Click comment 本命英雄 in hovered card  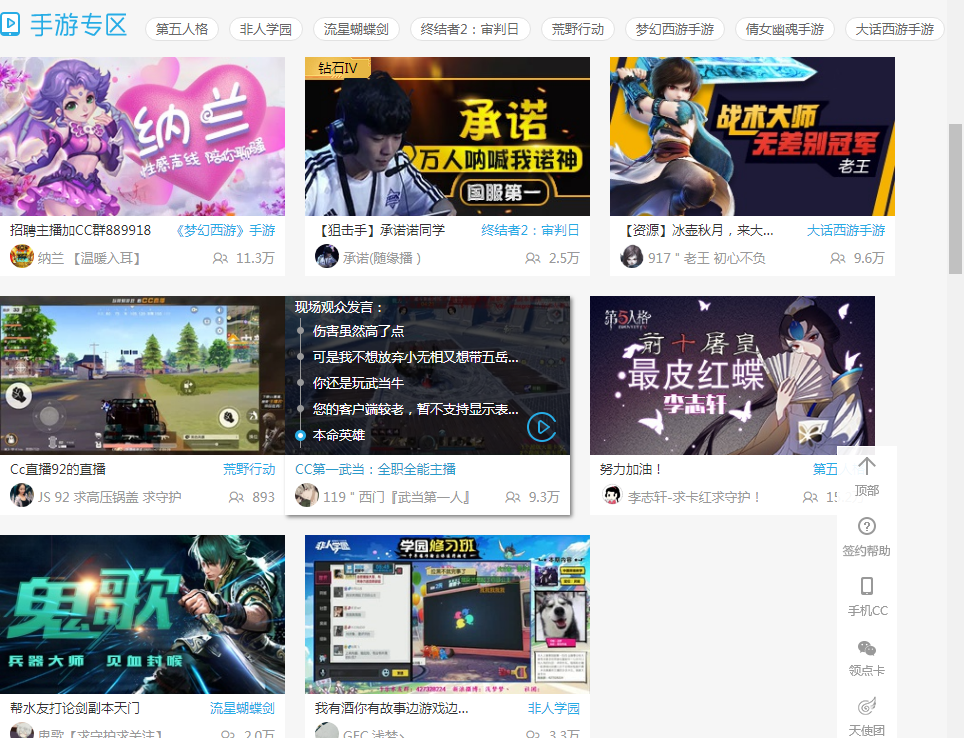(339, 435)
